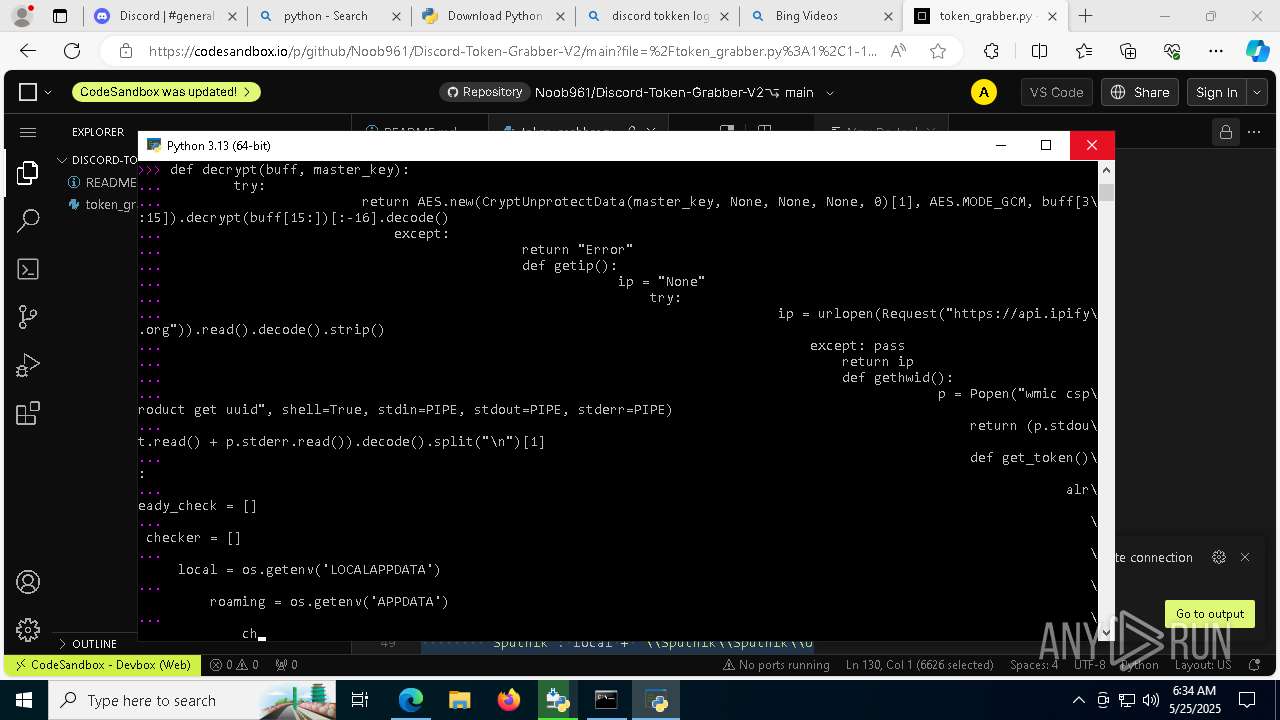This screenshot has width=1280, height=720.
Task: Click the CodeSandbox square logo icon
Action: click(28, 92)
